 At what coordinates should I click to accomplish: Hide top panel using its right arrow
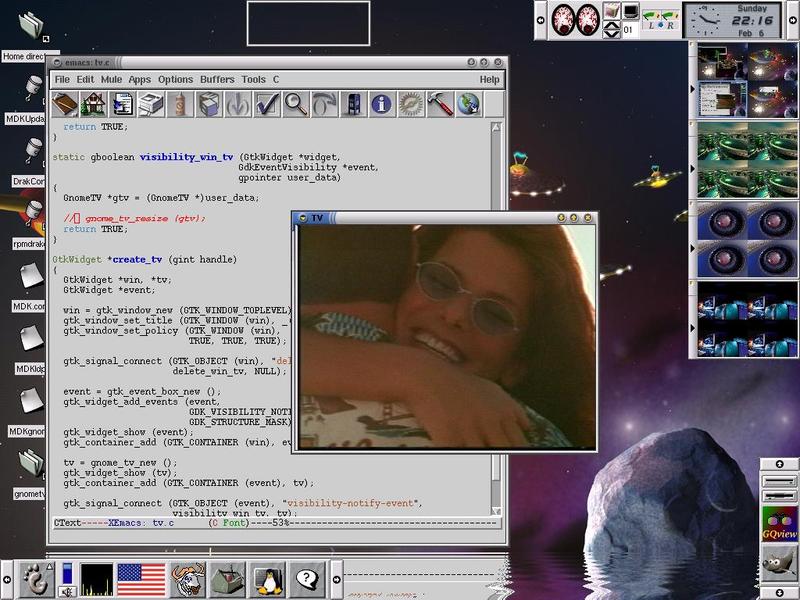pyautogui.click(x=793, y=20)
